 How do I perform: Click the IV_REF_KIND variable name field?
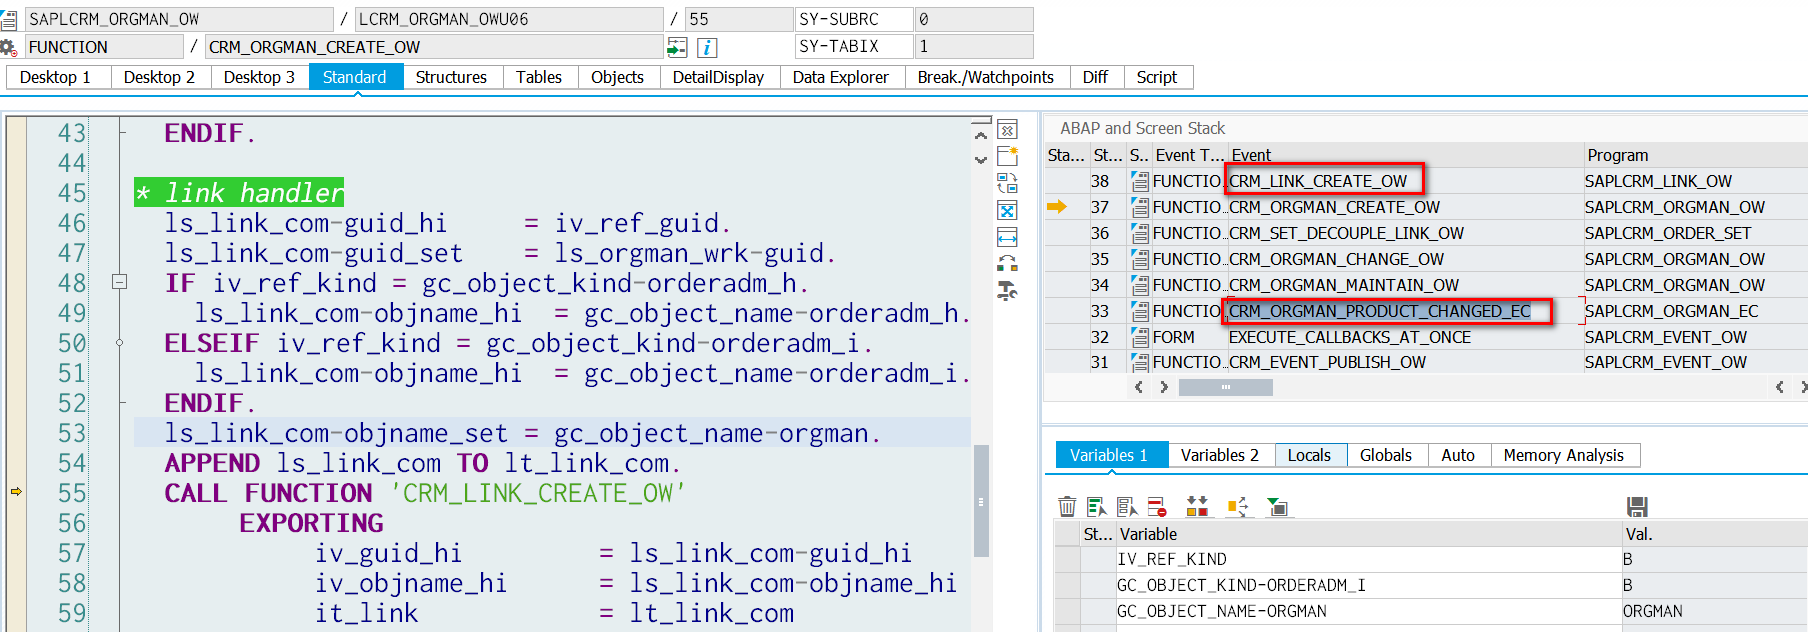coord(1368,559)
